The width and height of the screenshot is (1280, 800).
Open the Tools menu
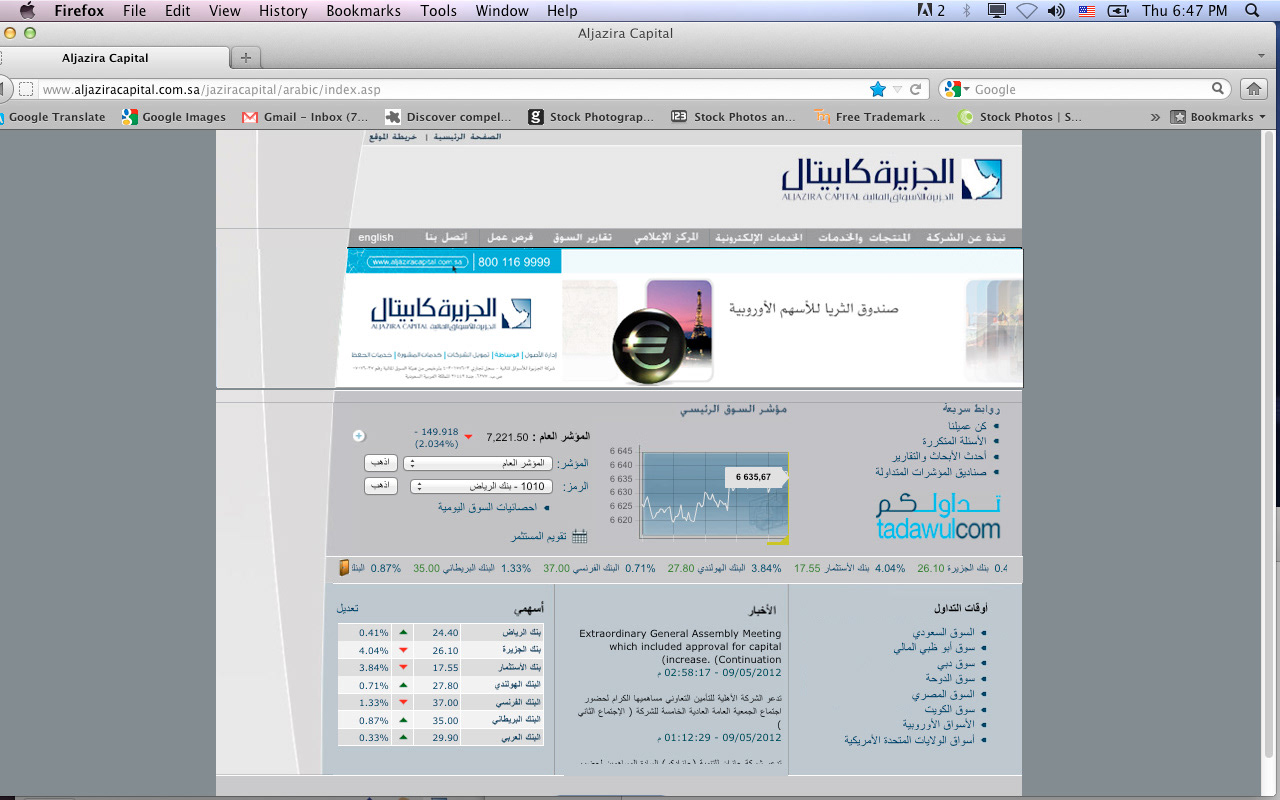pyautogui.click(x=438, y=11)
